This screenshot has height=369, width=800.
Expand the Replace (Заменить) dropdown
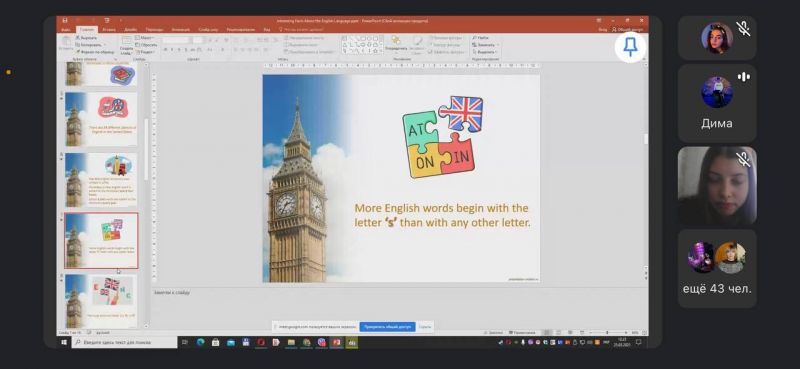(x=486, y=45)
